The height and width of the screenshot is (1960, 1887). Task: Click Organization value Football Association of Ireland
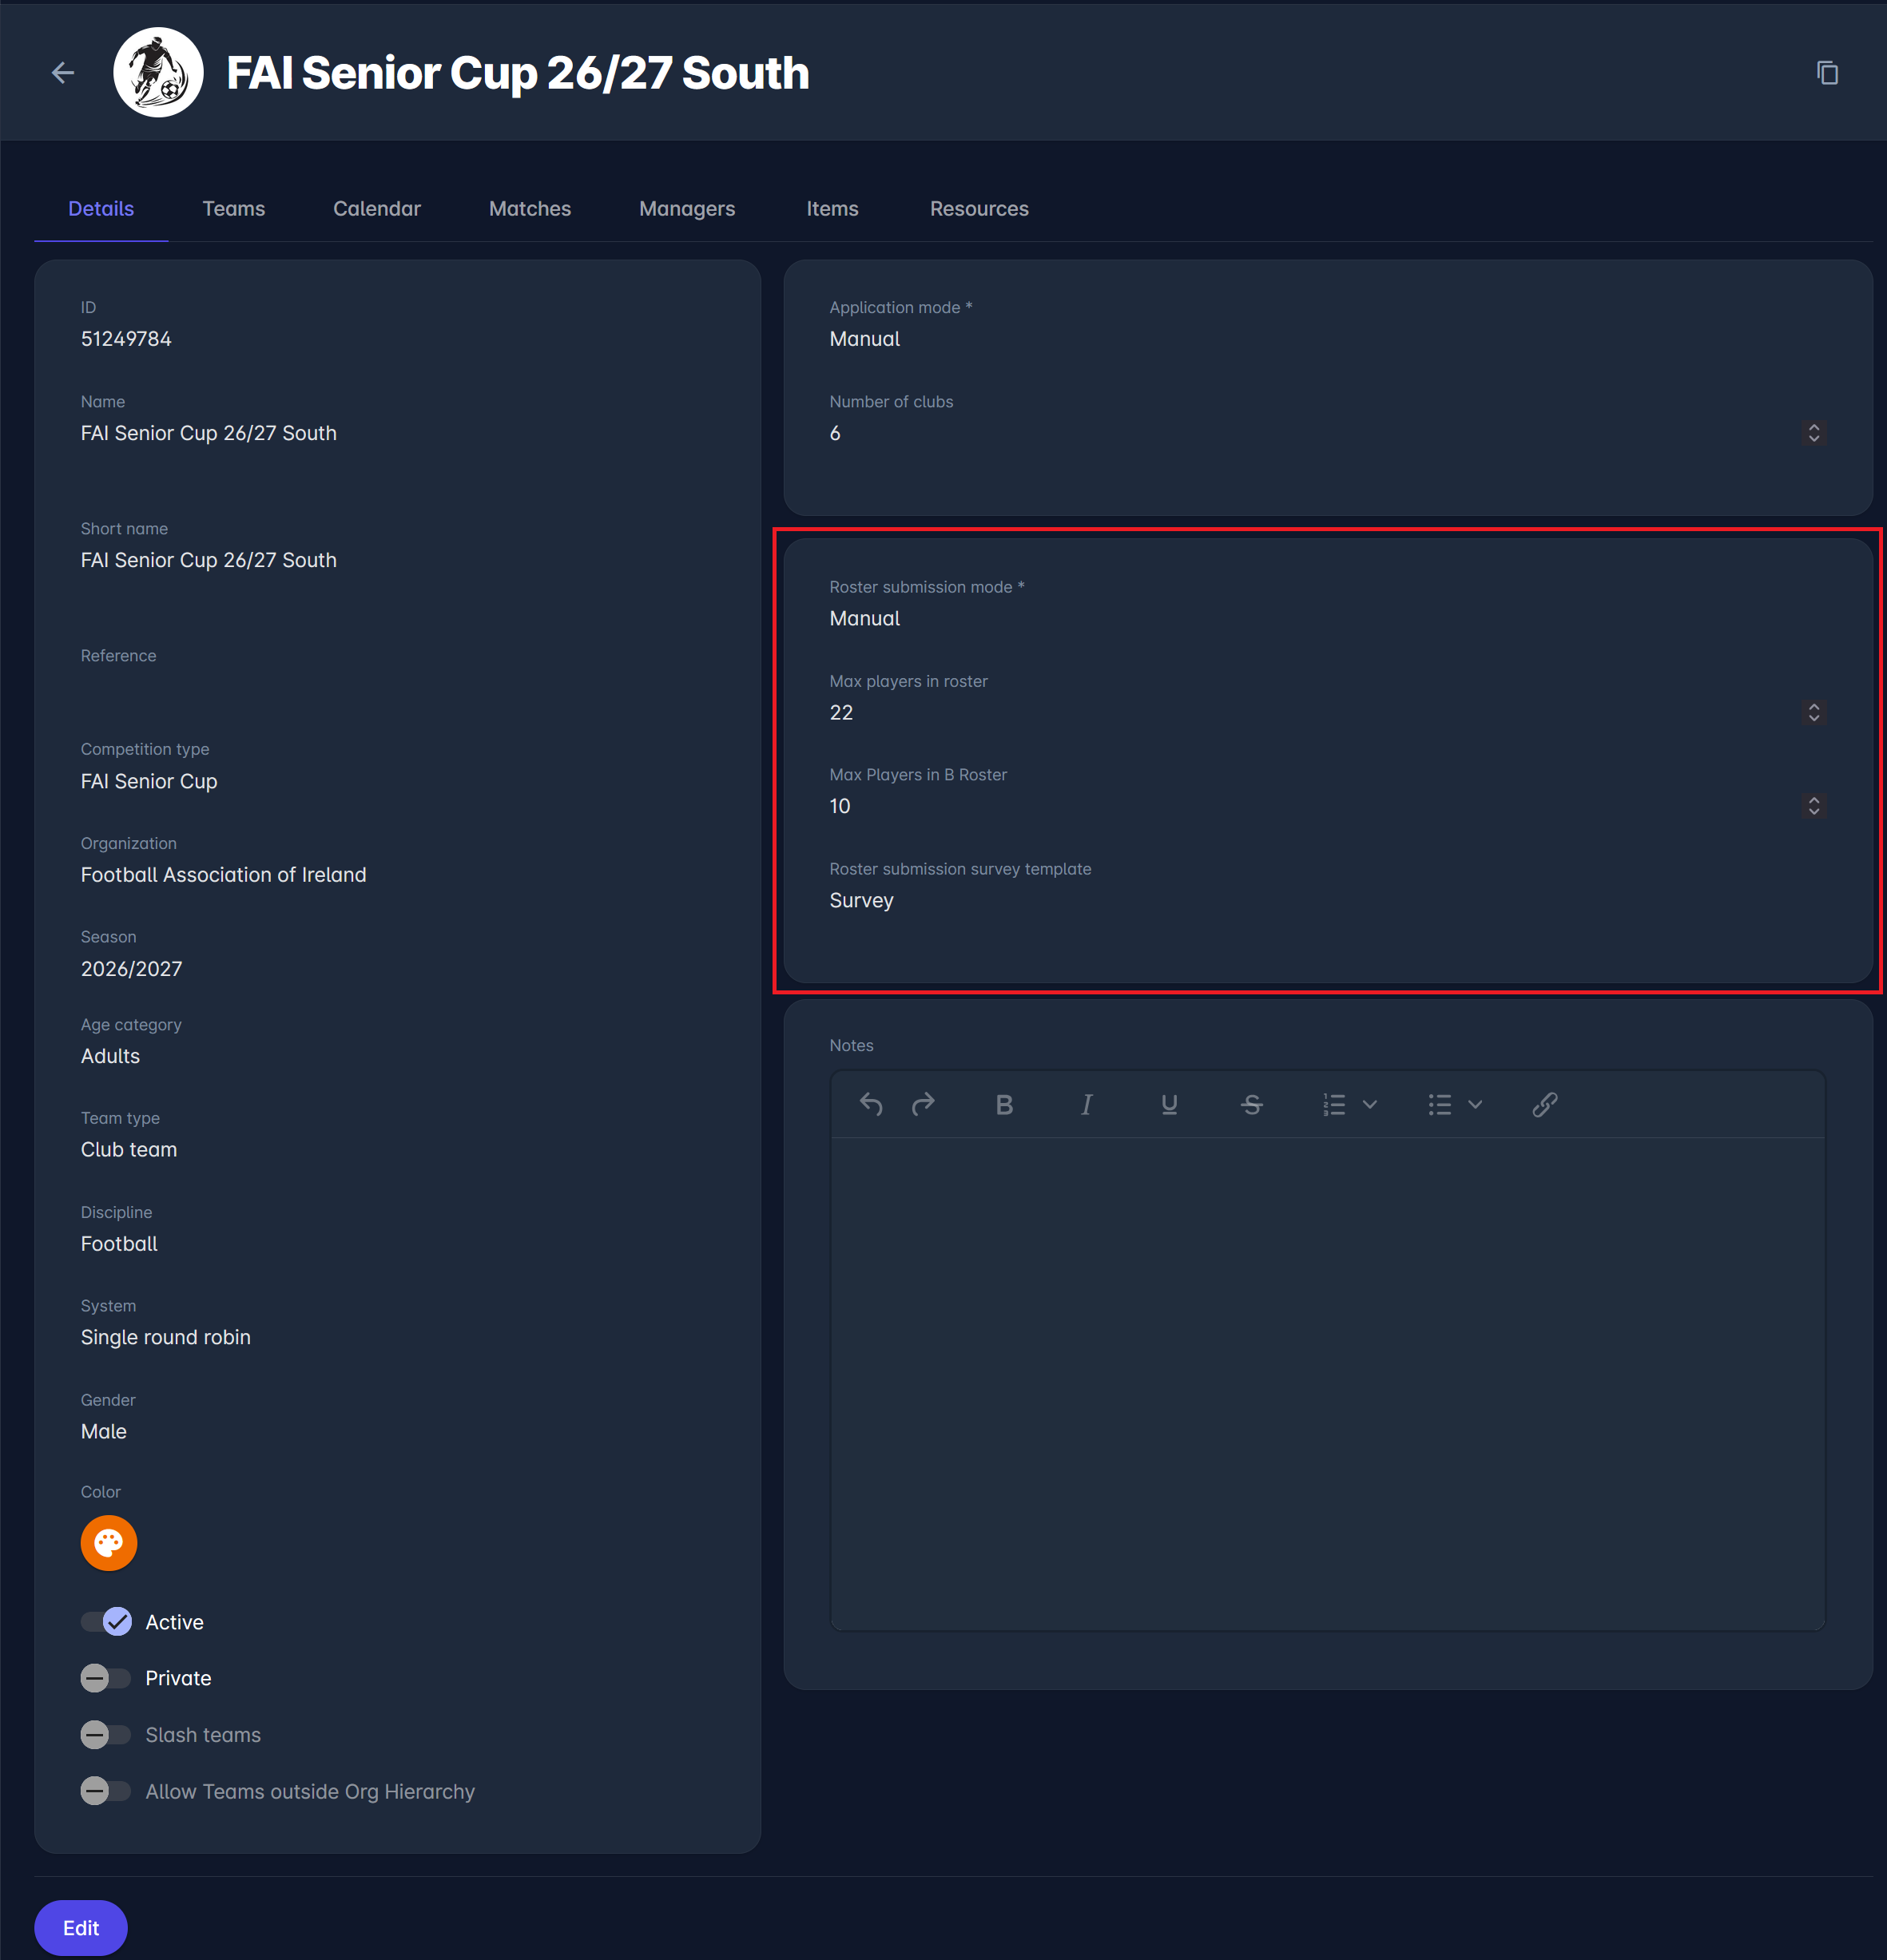(x=223, y=874)
